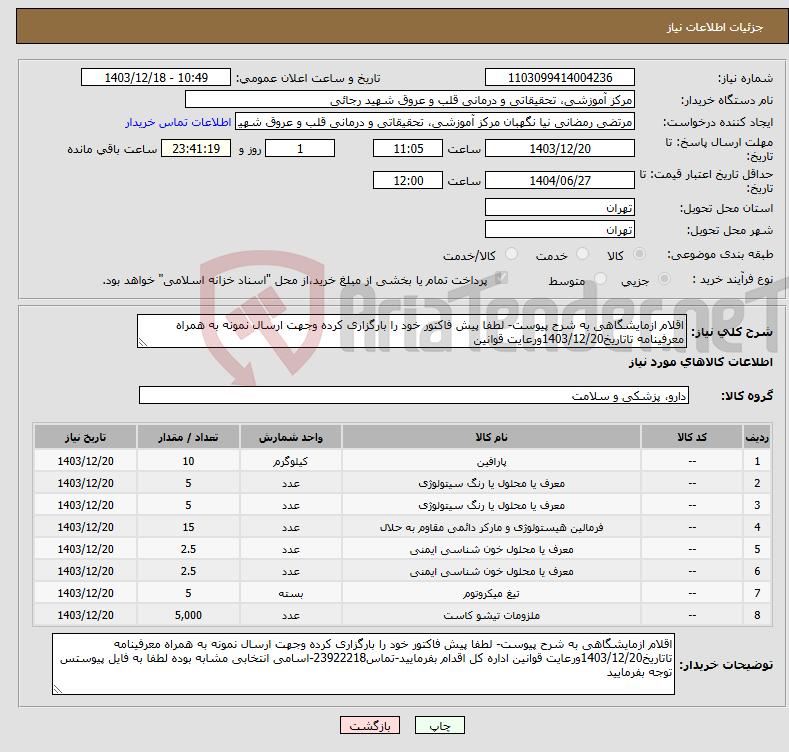Click the شرح کلی نیاز description textarea
789x752 pixels.
412,331
